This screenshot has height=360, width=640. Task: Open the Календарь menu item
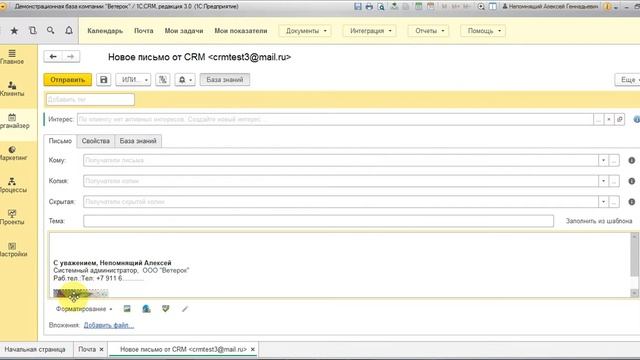point(105,31)
